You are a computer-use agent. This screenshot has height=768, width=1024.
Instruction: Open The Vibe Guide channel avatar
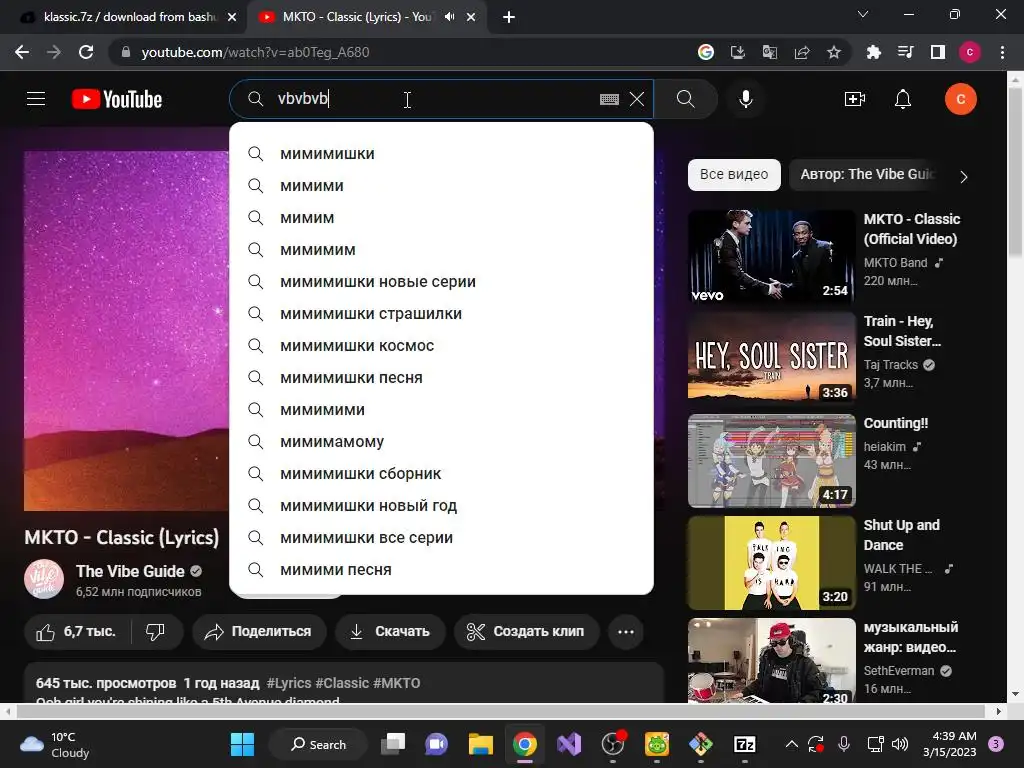click(44, 579)
